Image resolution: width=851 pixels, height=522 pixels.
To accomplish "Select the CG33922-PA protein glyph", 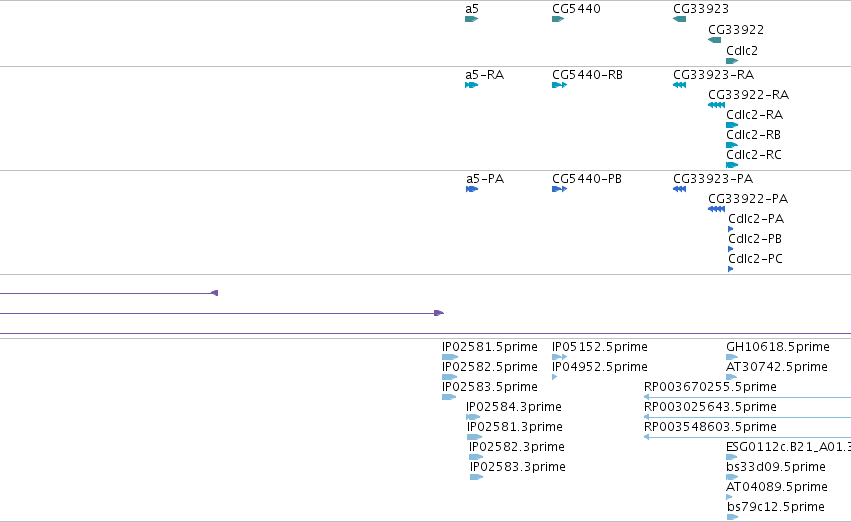I will (716, 209).
